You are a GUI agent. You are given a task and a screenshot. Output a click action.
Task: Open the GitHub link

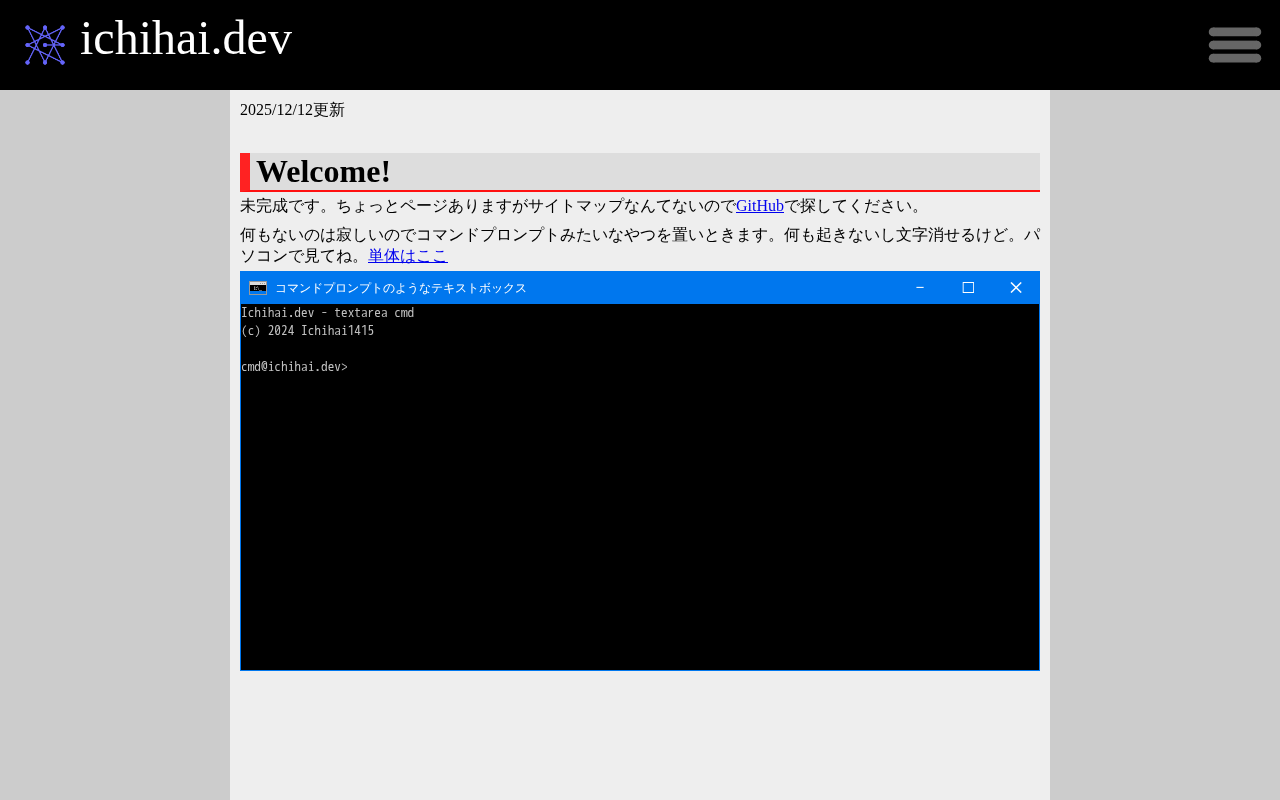[x=760, y=206]
